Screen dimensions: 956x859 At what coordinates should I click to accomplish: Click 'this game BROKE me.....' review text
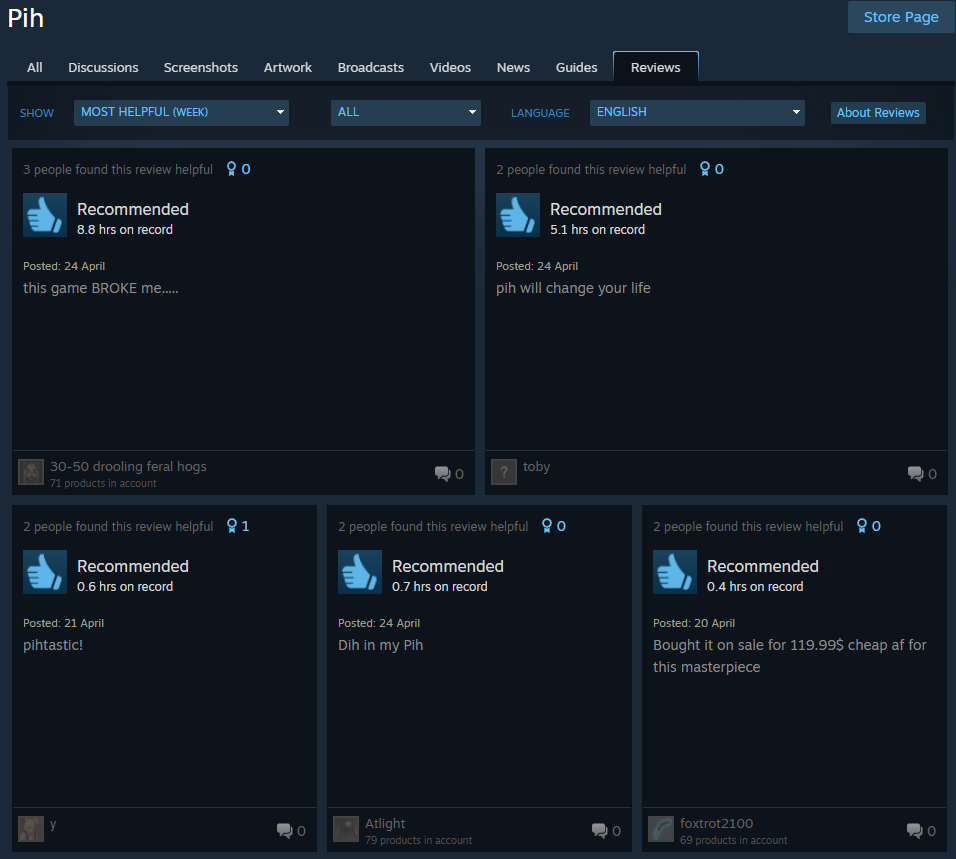pyautogui.click(x=101, y=288)
